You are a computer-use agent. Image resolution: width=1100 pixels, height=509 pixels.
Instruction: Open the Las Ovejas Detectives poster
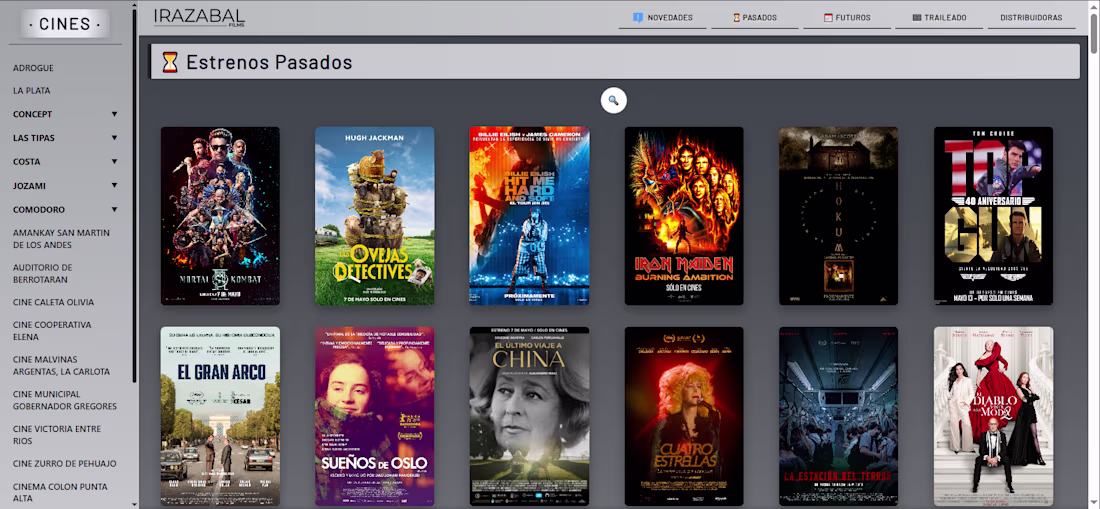(375, 216)
